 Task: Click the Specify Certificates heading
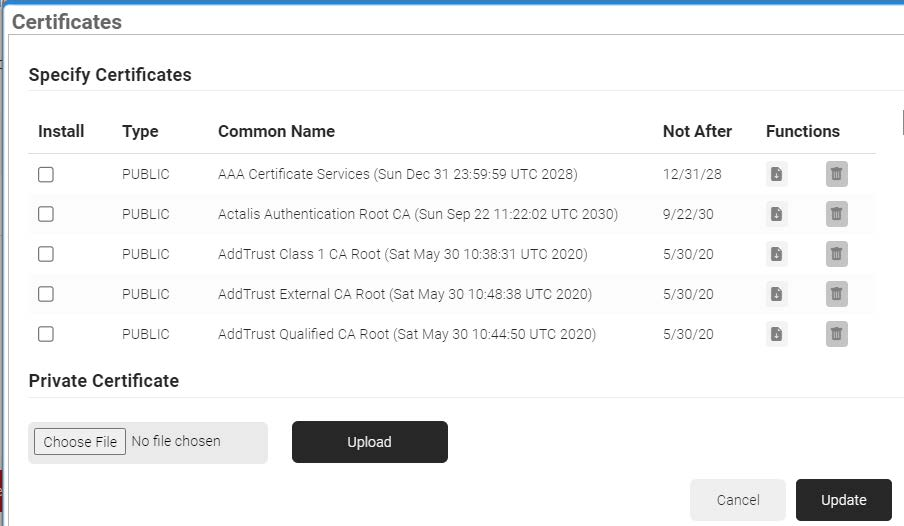coord(110,75)
